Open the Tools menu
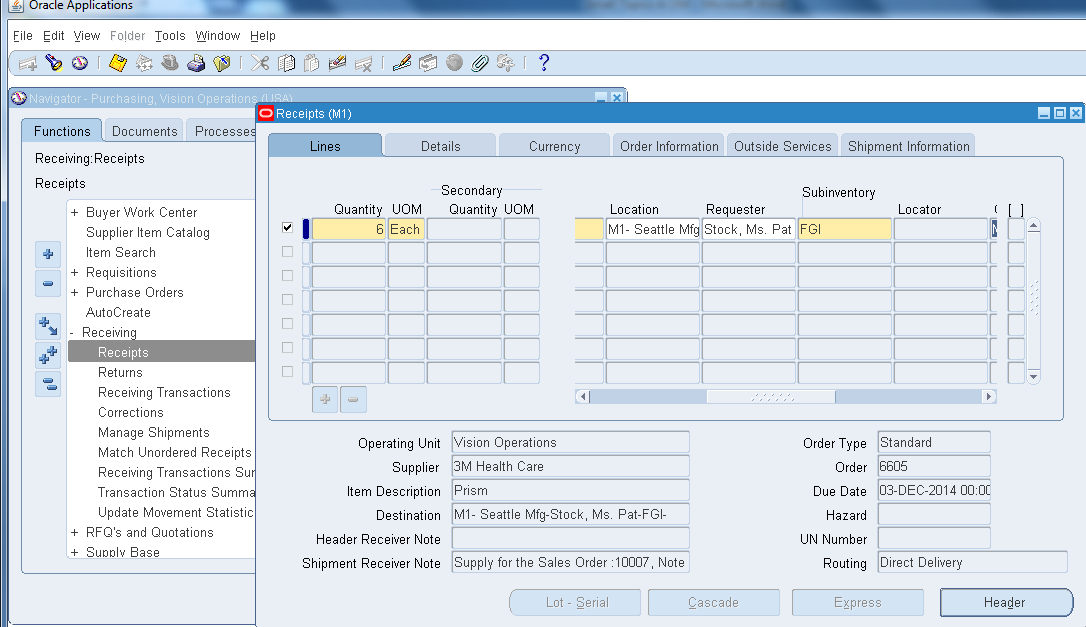The height and width of the screenshot is (627, 1086). coord(170,36)
